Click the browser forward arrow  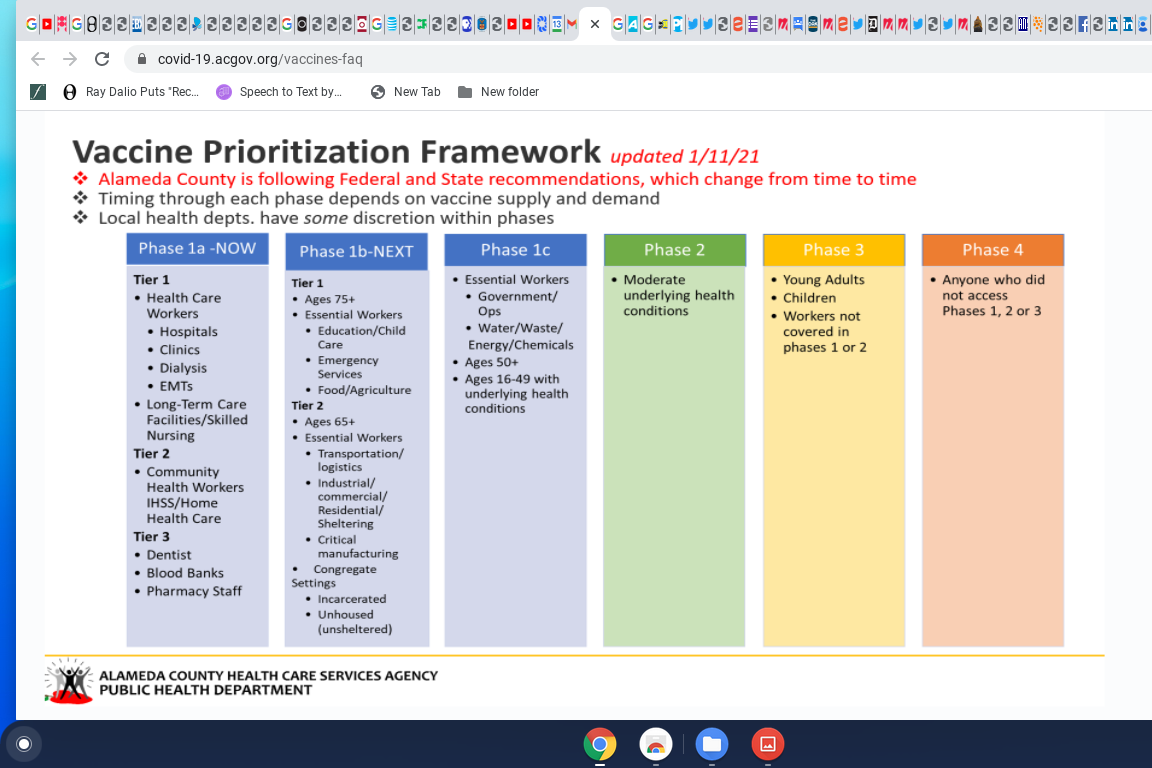tap(70, 59)
